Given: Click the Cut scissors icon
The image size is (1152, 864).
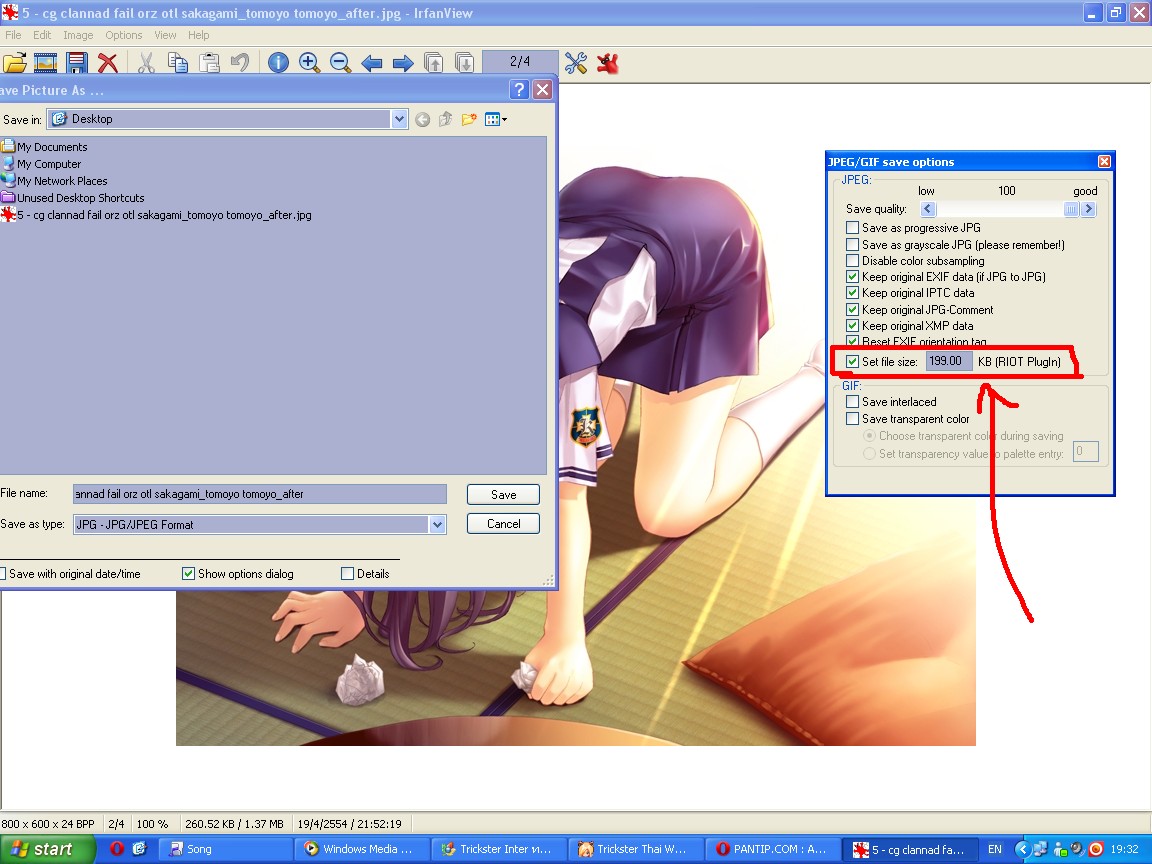Looking at the screenshot, I should 146,63.
